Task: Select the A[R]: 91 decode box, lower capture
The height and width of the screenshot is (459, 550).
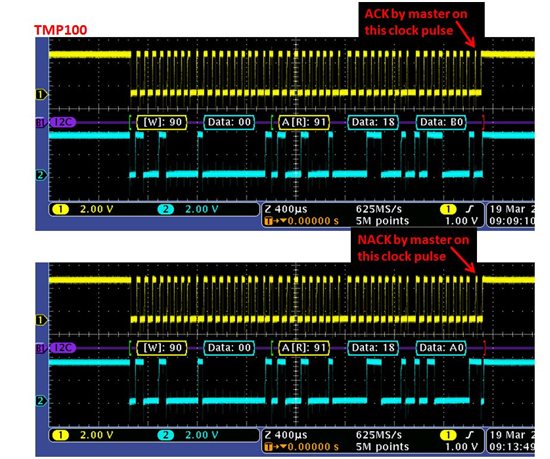Action: click(304, 348)
